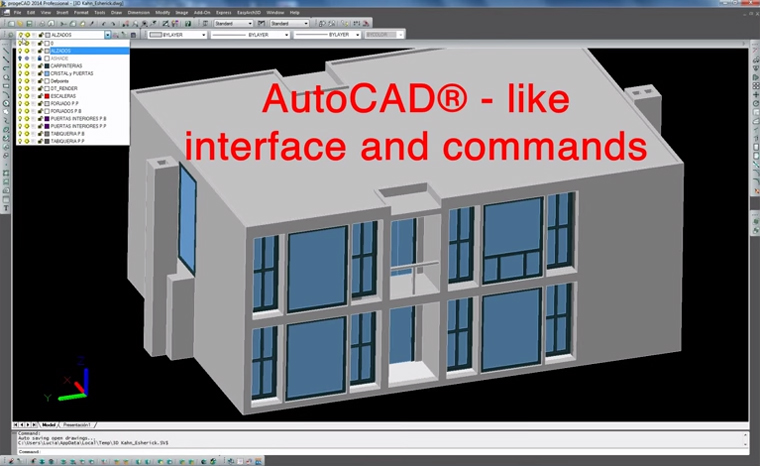
Task: Toggle the lock icon of ASHADE layer
Action: tap(40, 58)
